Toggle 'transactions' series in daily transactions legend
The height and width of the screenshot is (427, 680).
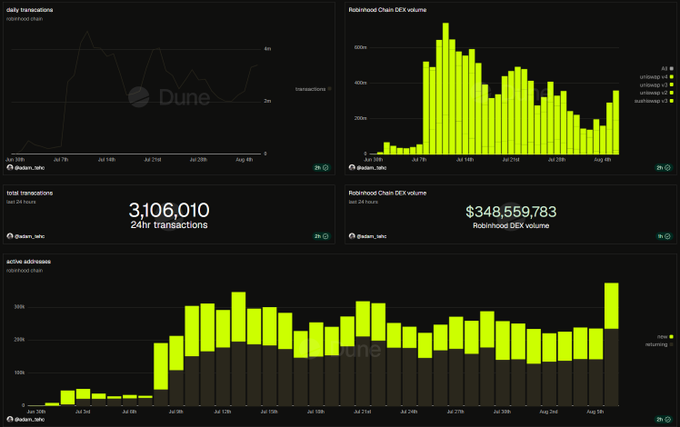(313, 89)
